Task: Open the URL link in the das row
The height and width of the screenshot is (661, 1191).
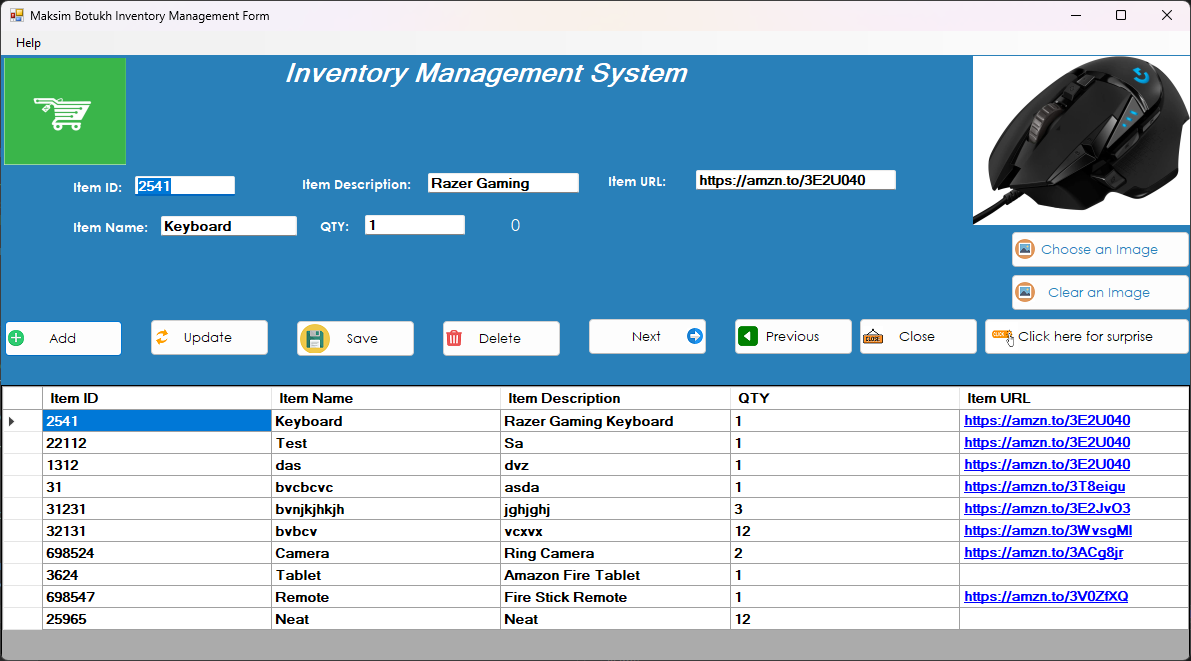Action: click(x=1047, y=464)
